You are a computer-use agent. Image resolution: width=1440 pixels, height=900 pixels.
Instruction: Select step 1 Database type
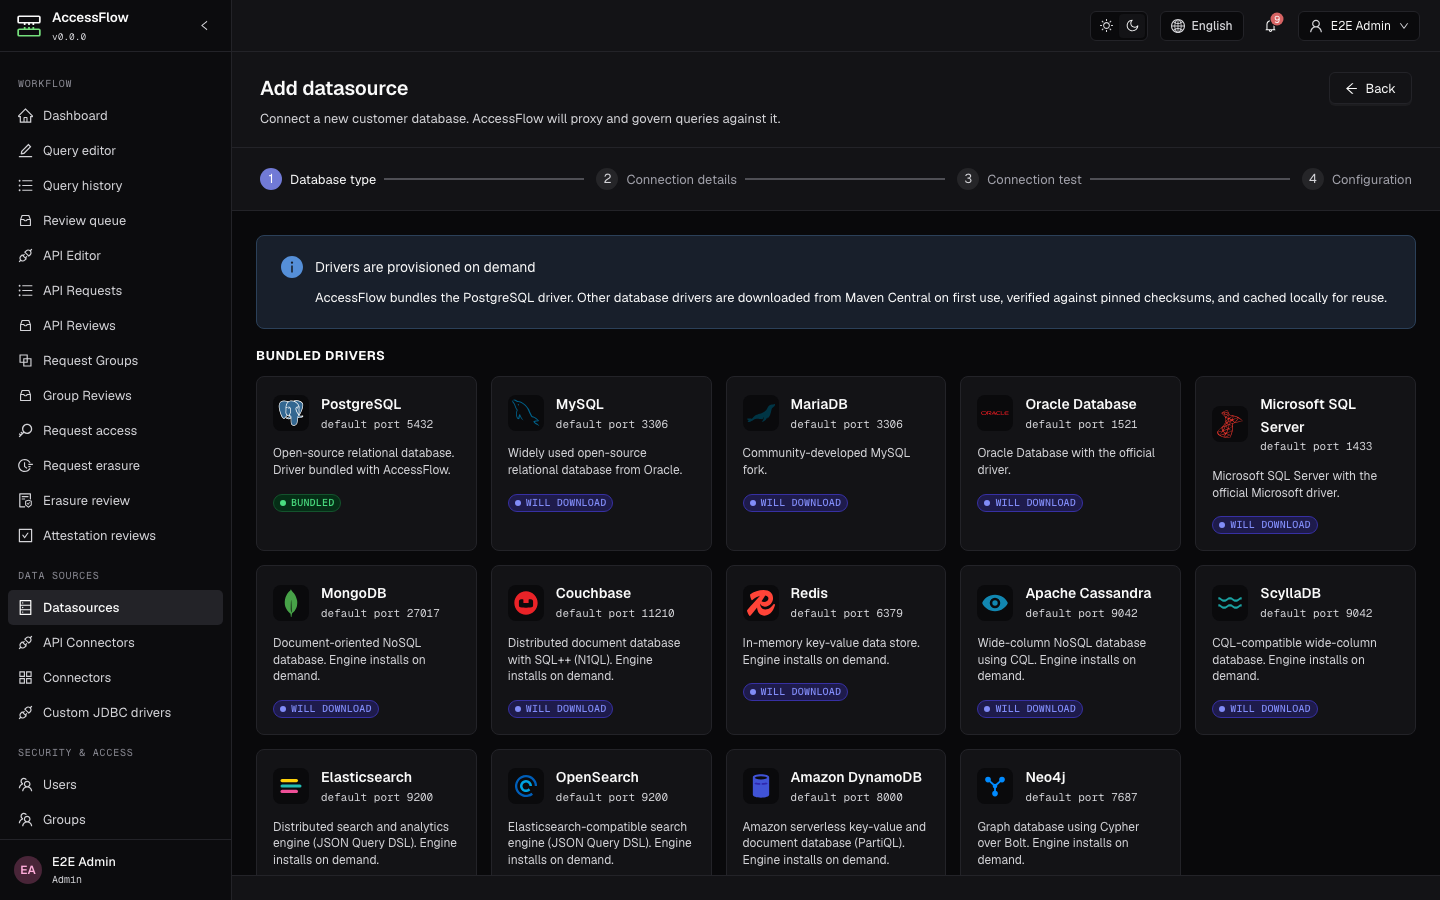[x=318, y=179]
